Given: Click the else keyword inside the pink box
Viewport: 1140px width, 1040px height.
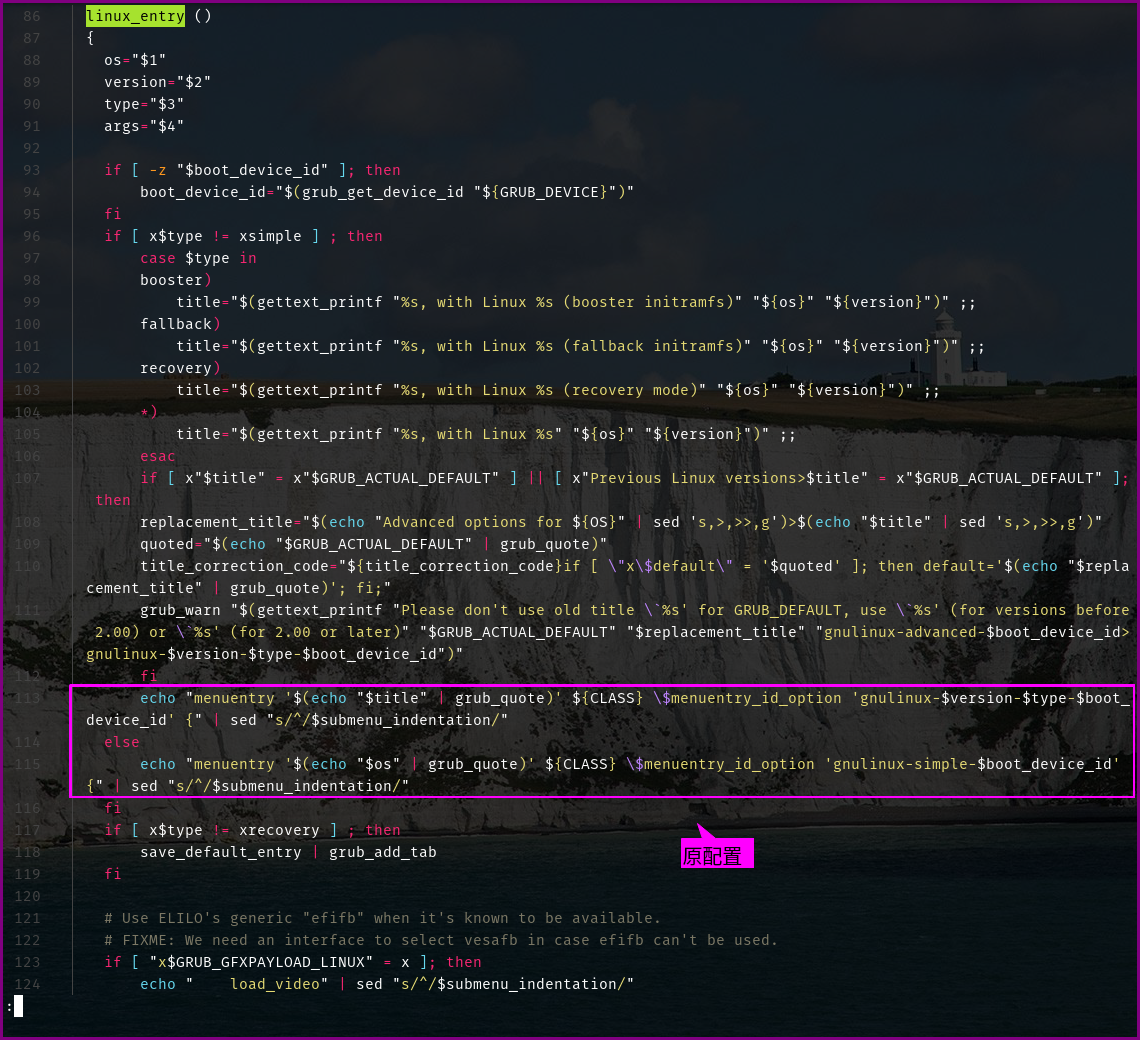Looking at the screenshot, I should [122, 742].
